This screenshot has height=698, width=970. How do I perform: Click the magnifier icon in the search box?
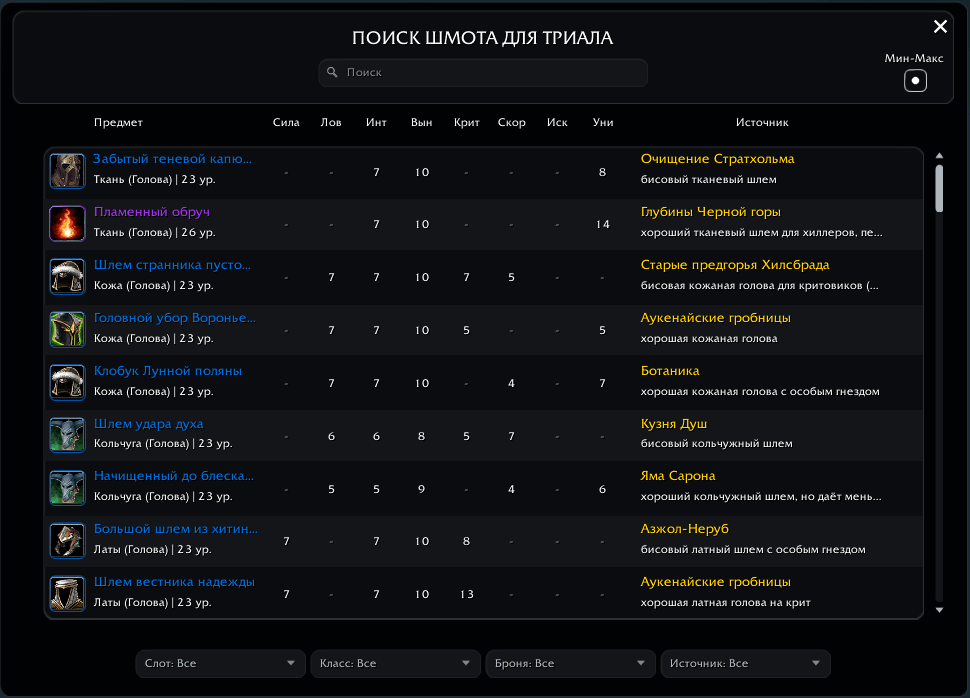332,72
